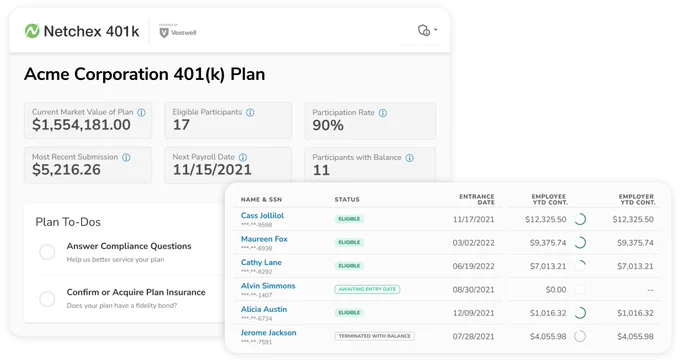
Task: Click entrance date 07/28/2021
Action: 474,337
